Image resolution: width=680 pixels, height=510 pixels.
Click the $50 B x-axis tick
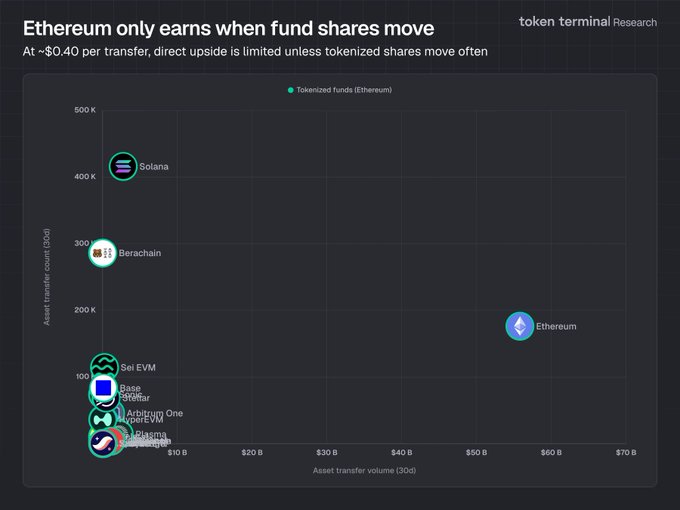[476, 452]
